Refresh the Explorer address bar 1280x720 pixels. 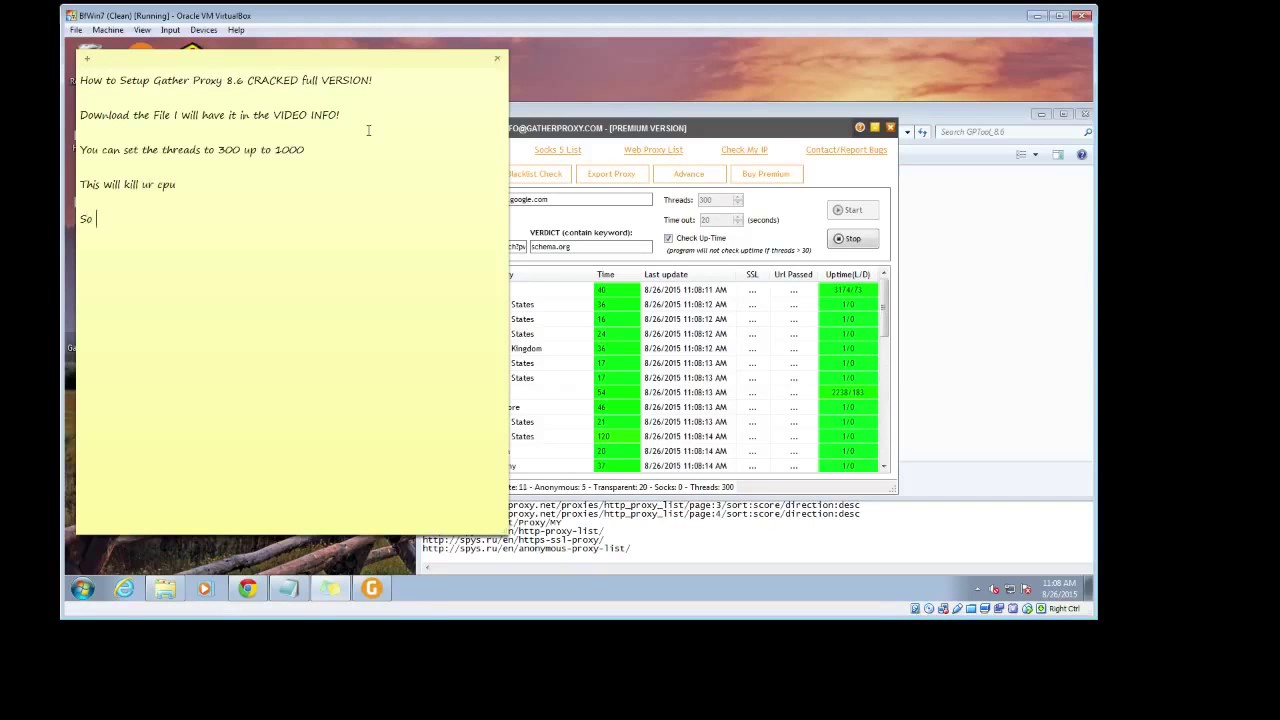click(x=922, y=132)
